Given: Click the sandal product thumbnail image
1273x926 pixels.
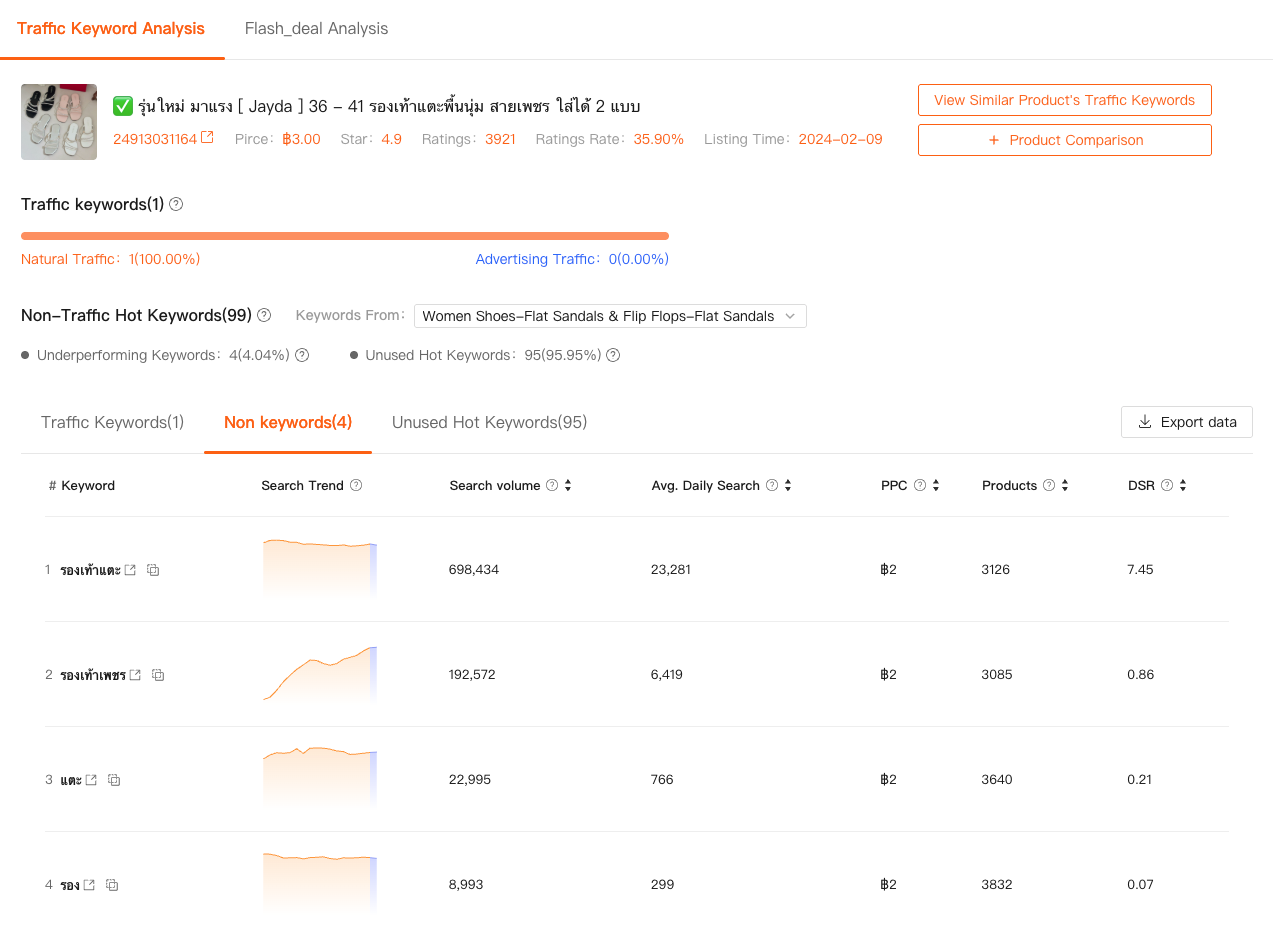Looking at the screenshot, I should pos(59,122).
